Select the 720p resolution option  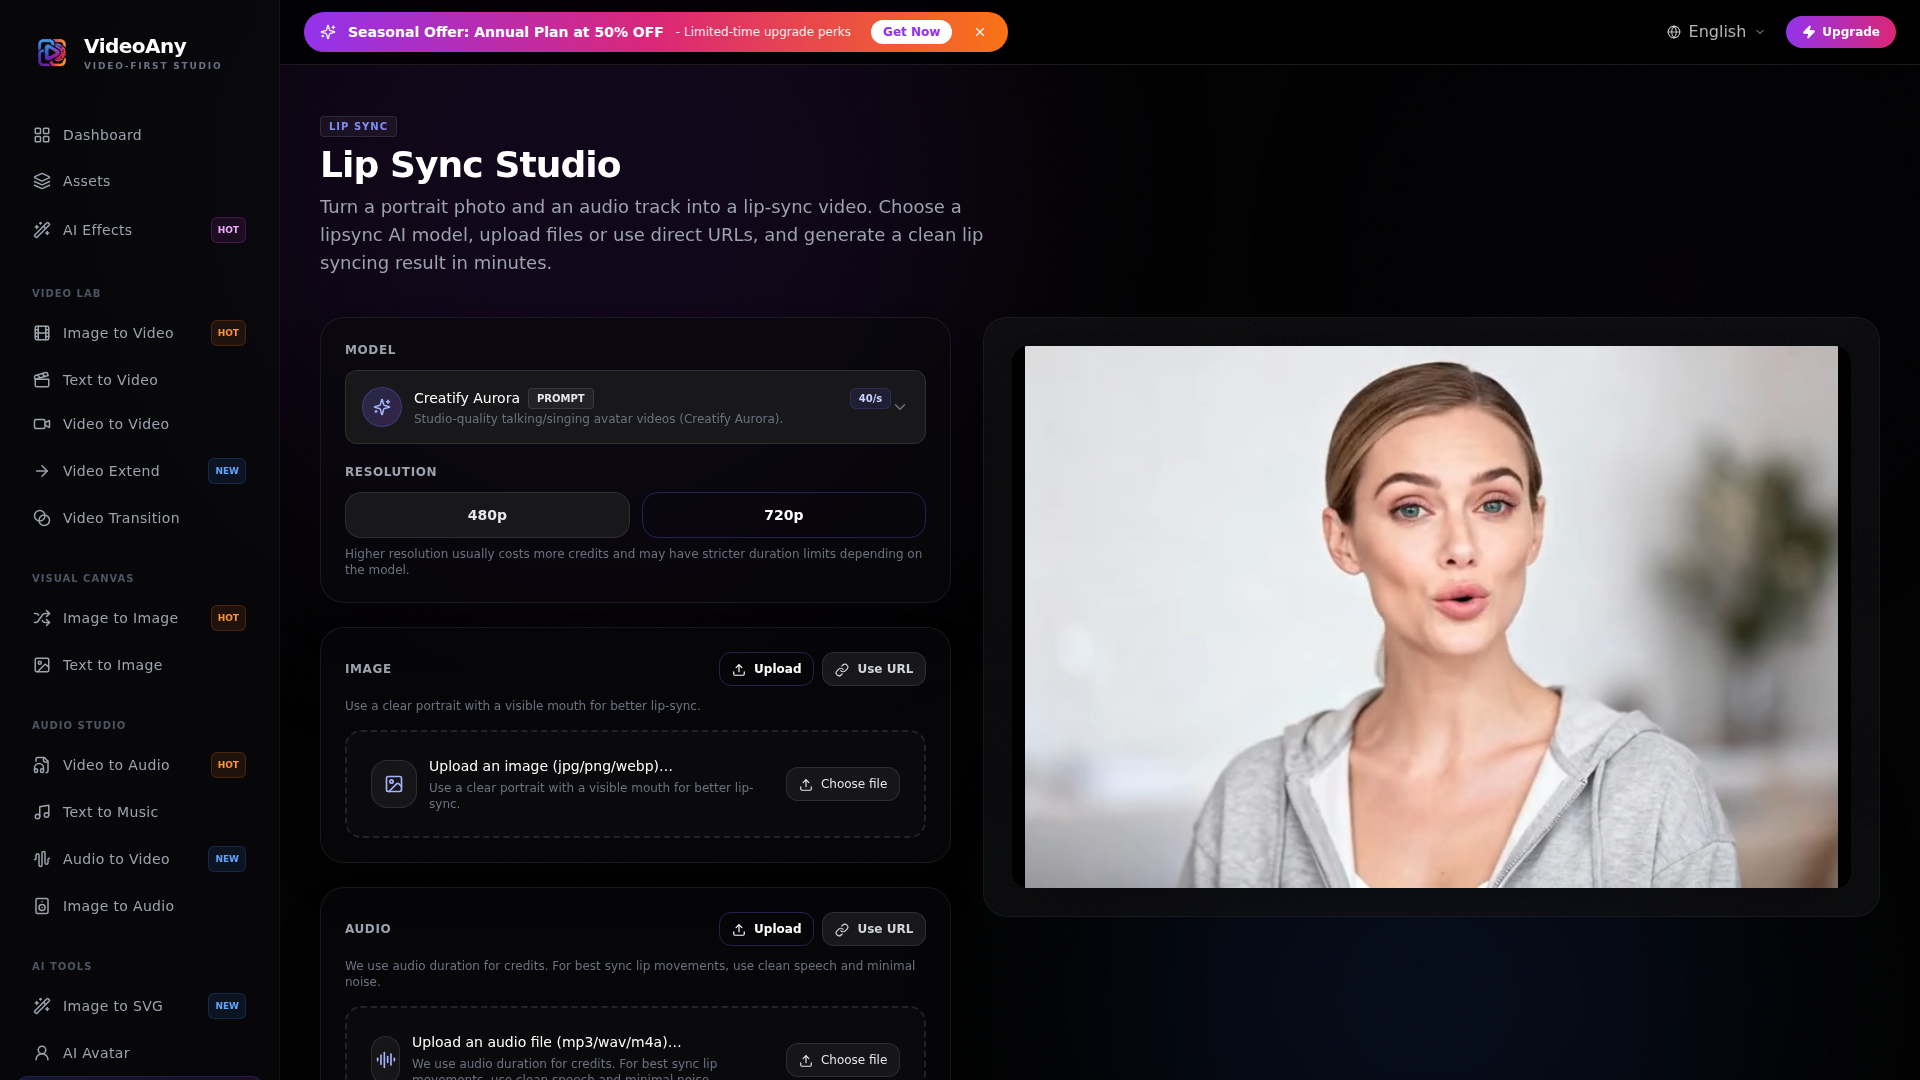point(783,515)
